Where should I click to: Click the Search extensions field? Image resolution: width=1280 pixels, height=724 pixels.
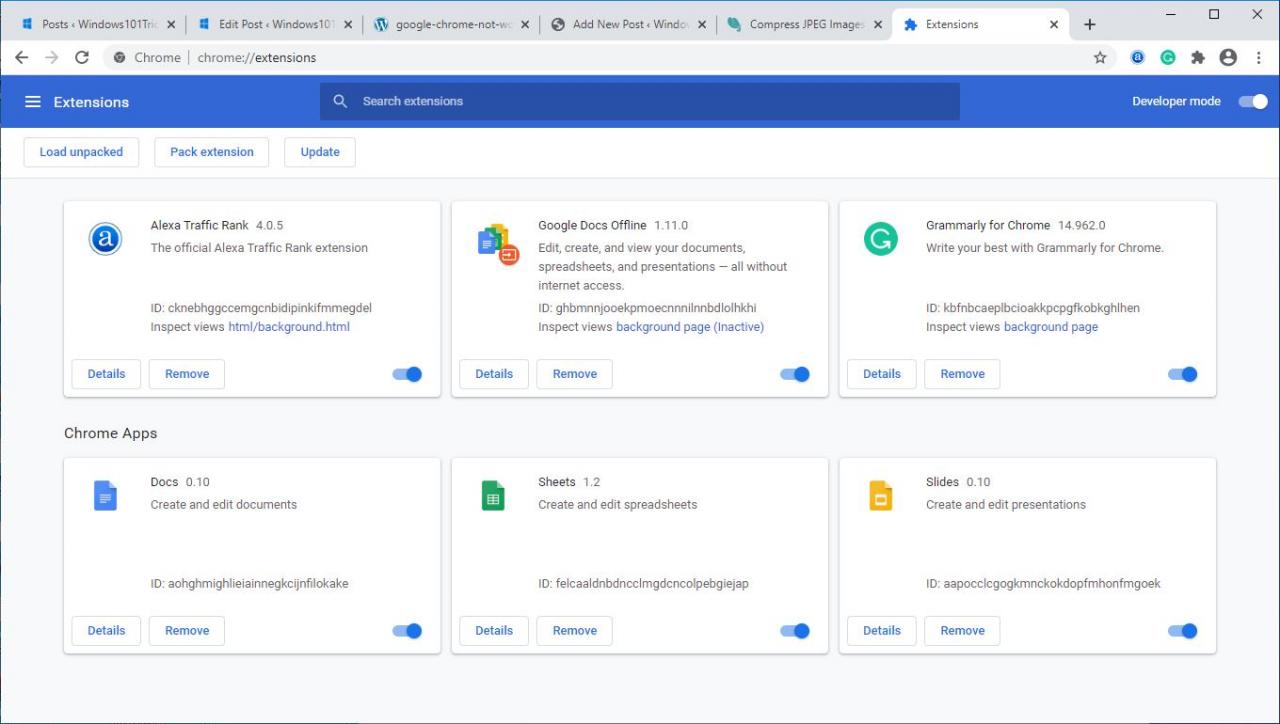tap(640, 101)
